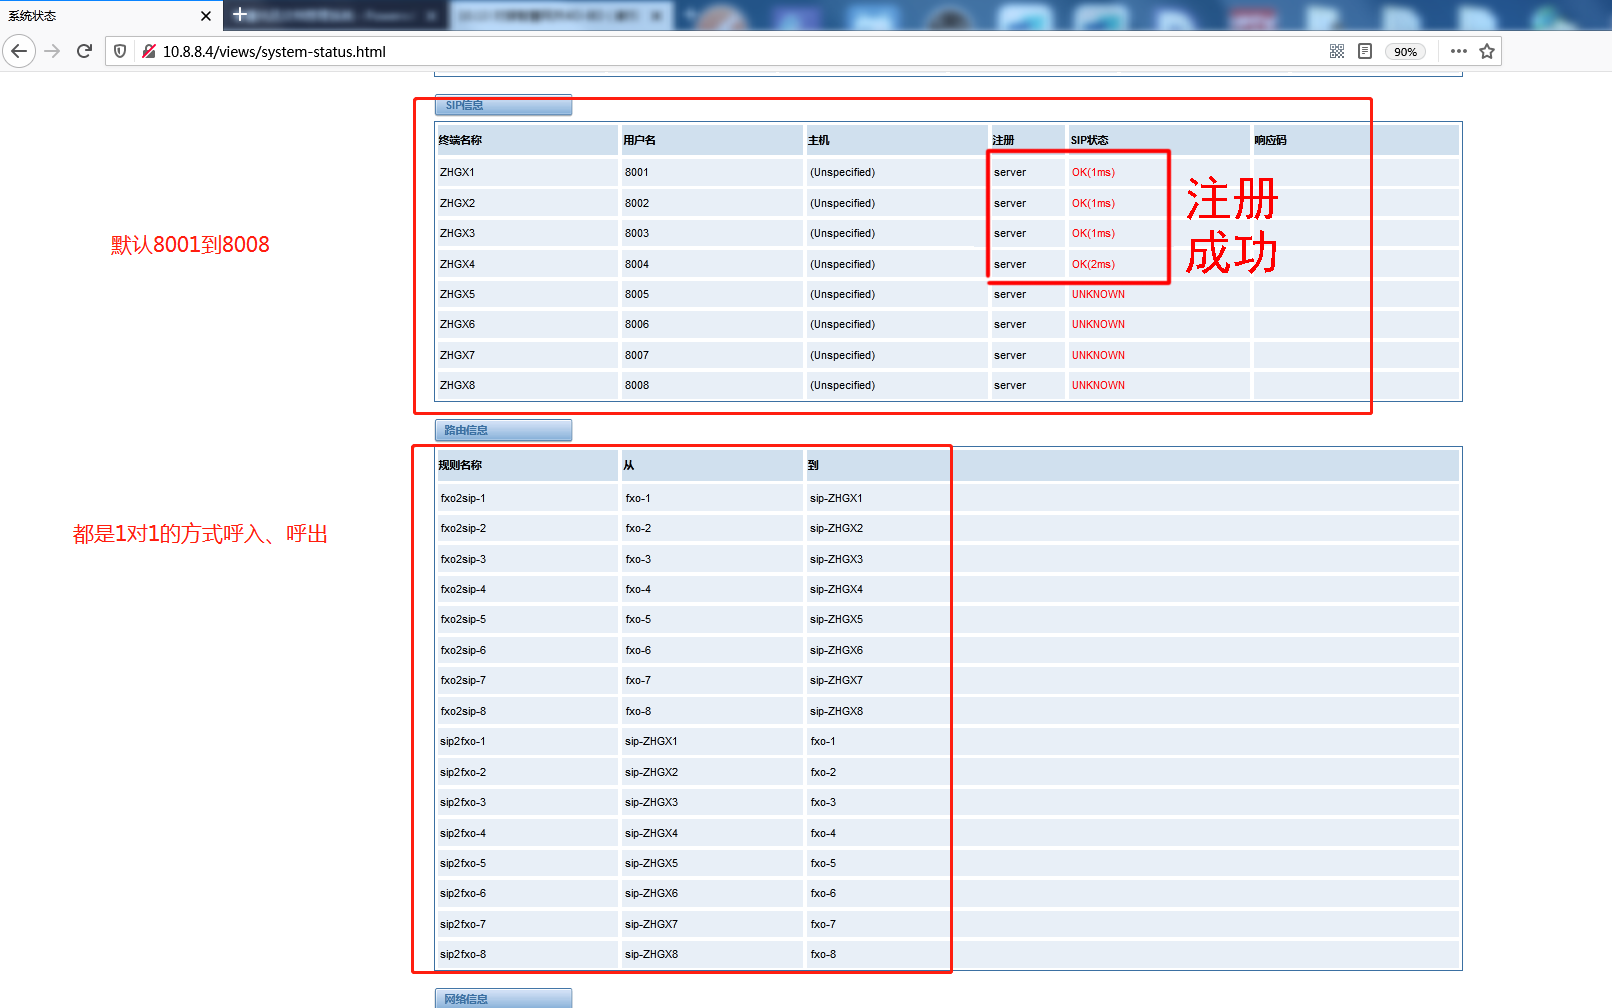Open the page actions three-dot menu
The image size is (1612, 1008).
[1458, 51]
